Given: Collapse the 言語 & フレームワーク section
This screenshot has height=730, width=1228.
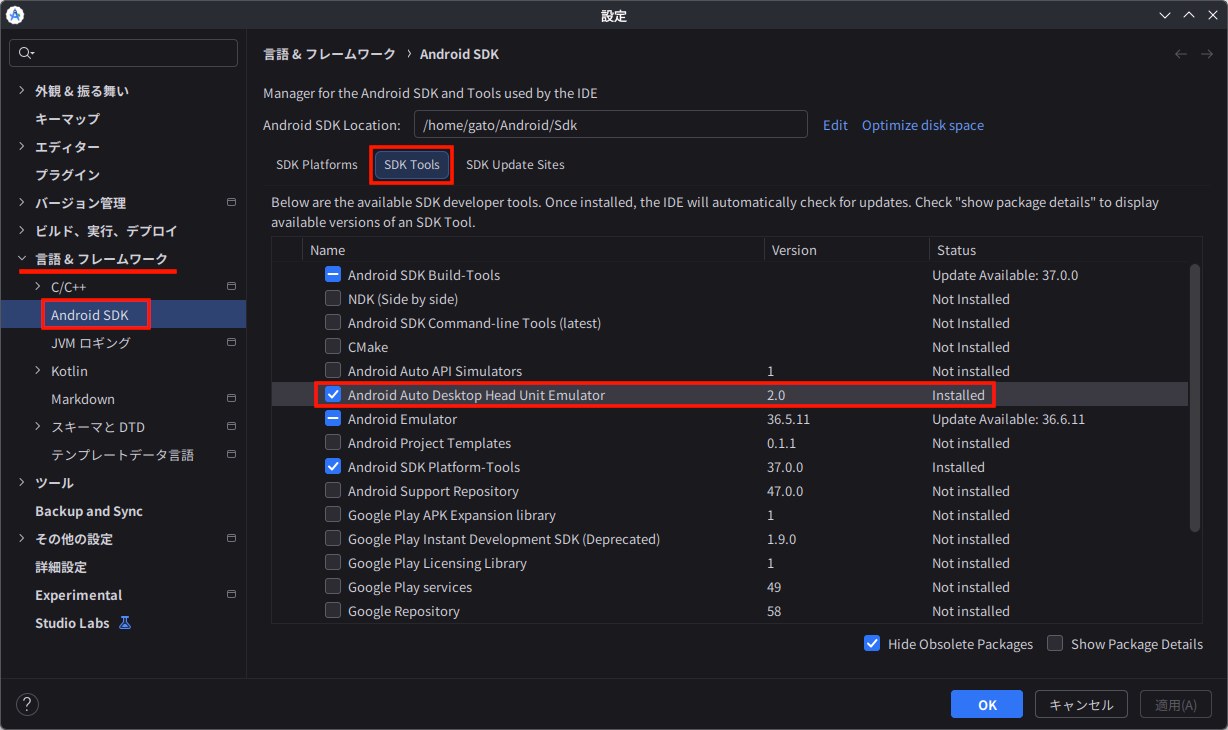Looking at the screenshot, I should click(x=22, y=259).
